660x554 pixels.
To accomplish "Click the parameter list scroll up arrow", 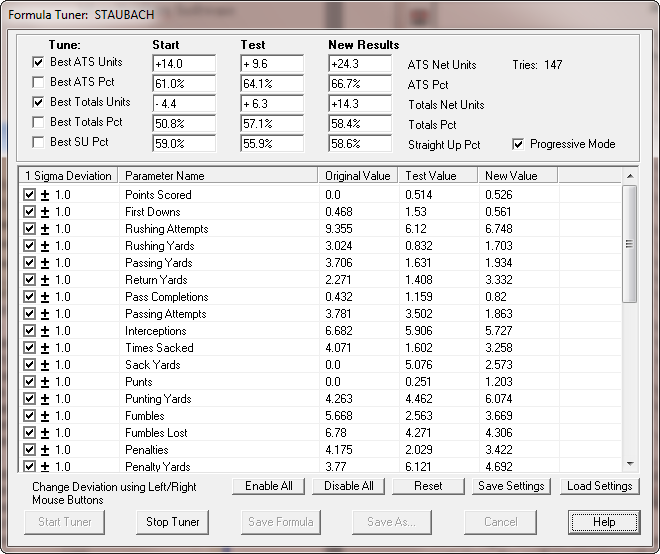I will pyautogui.click(x=630, y=176).
